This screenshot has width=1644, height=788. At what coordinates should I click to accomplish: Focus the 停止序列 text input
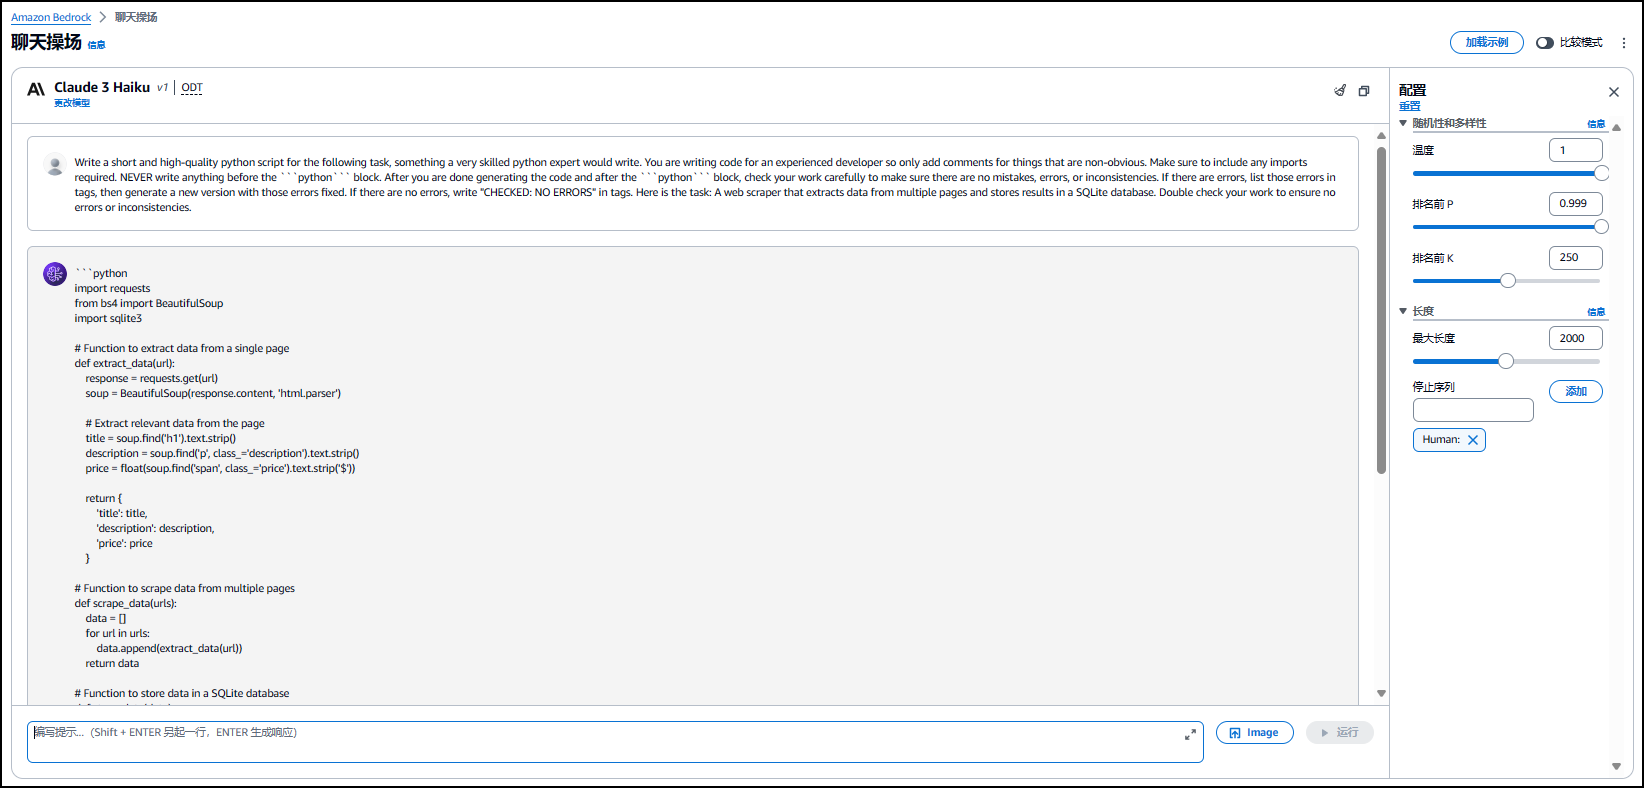(x=1473, y=410)
